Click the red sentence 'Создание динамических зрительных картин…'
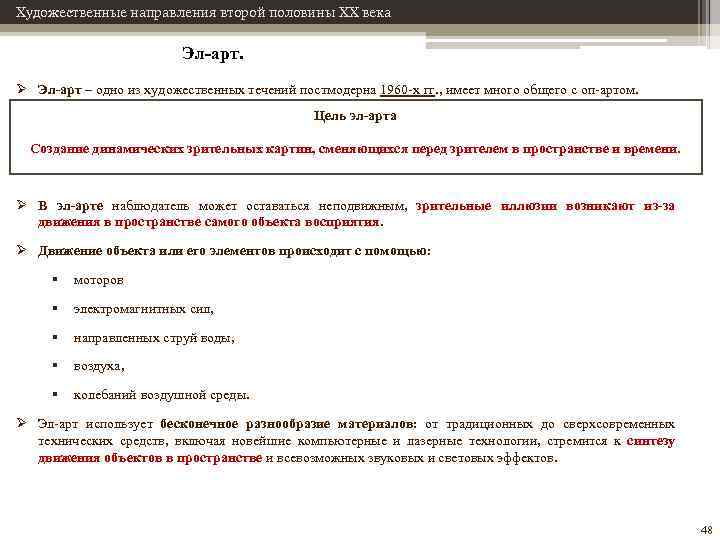The height and width of the screenshot is (540, 720). [x=355, y=149]
